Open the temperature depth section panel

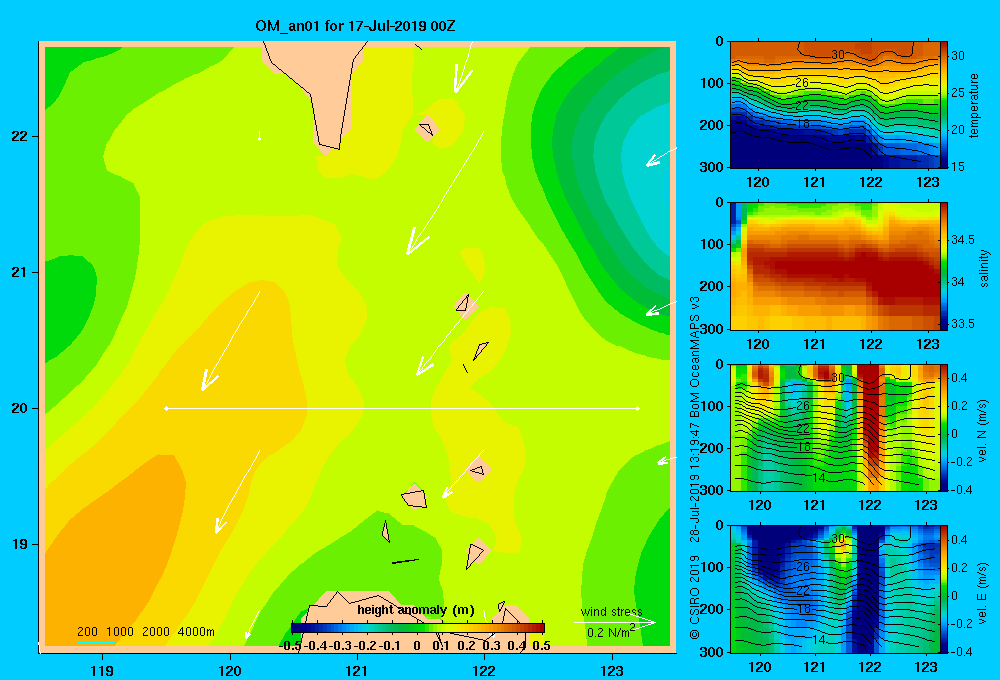coord(835,104)
